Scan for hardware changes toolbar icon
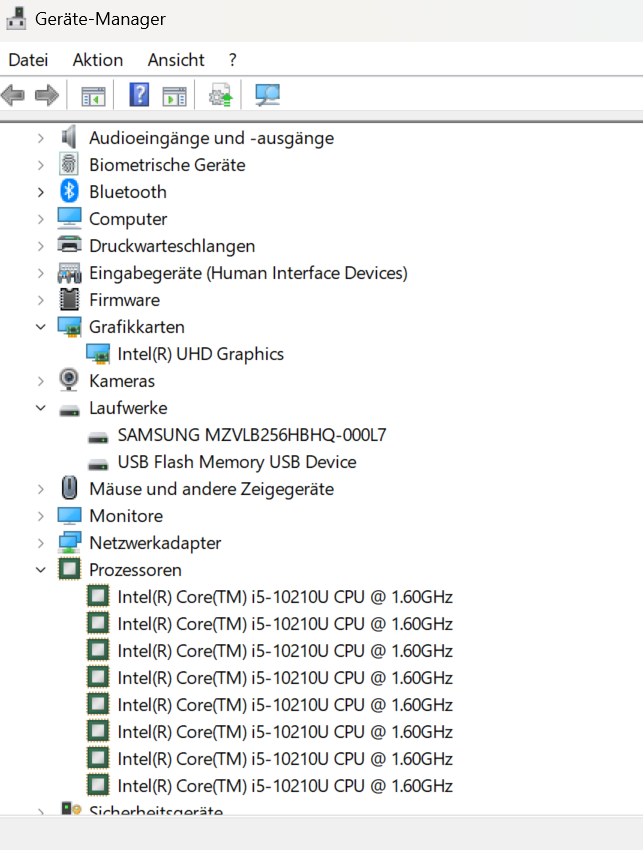 (267, 95)
